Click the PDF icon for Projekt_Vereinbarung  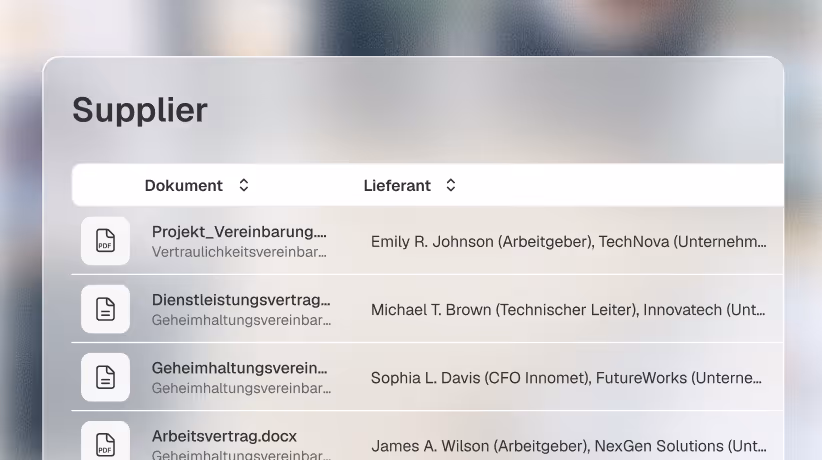point(105,241)
